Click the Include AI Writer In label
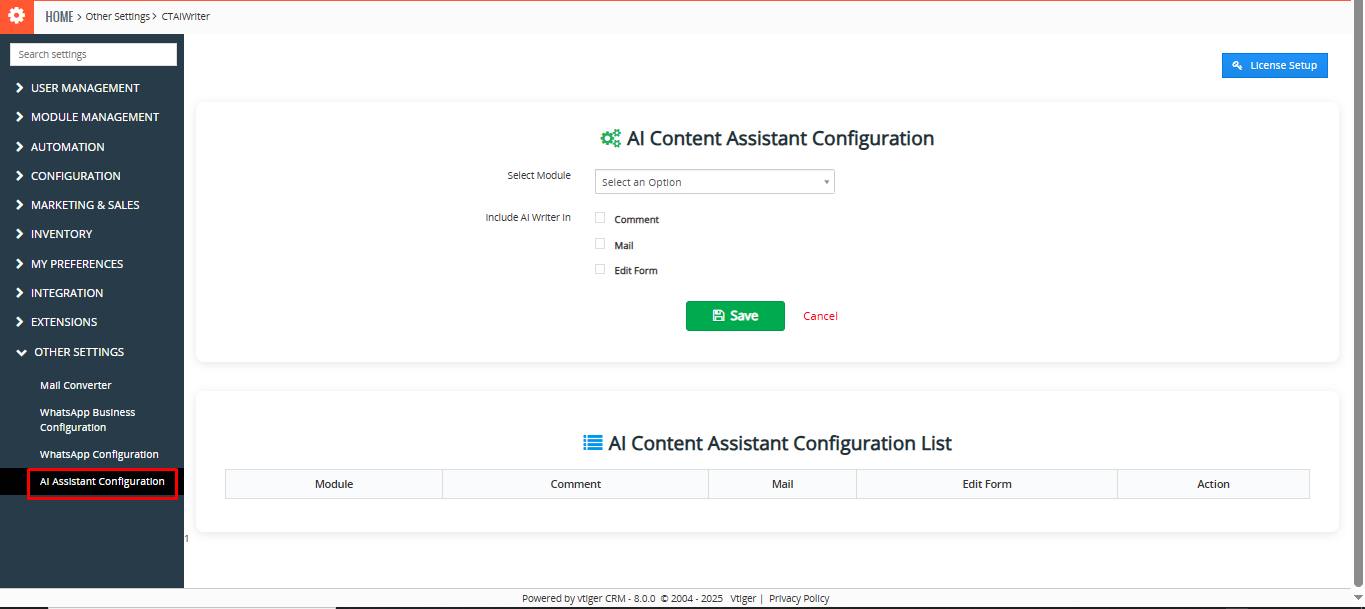Viewport: 1365px width, 609px height. point(528,217)
